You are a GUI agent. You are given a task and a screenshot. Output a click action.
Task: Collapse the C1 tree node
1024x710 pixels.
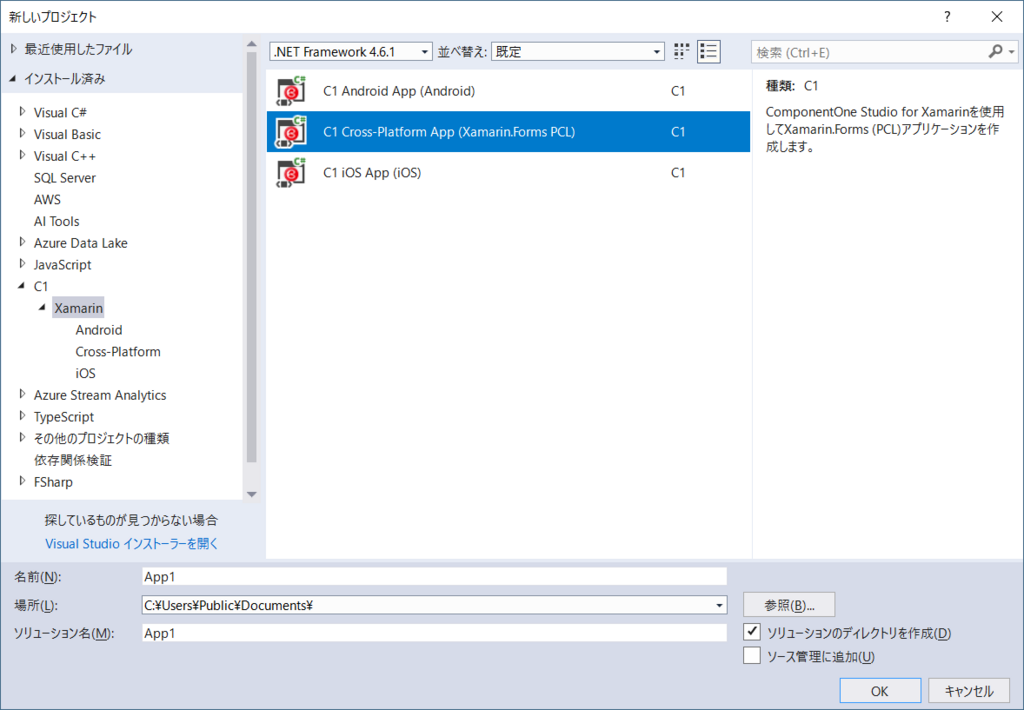click(22, 285)
